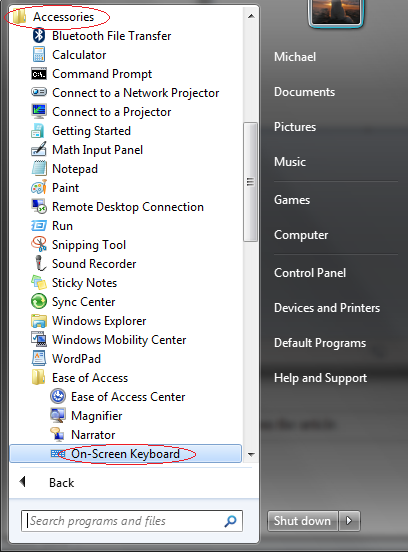Viewport: 408px width, 552px height.
Task: Open Computer from the Start menu
Action: 301,235
